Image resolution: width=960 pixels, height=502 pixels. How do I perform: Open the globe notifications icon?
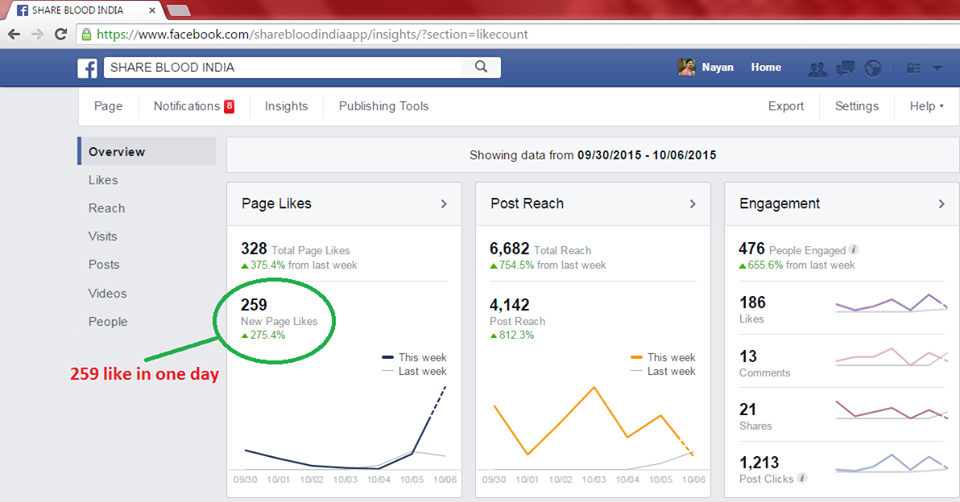[873, 68]
